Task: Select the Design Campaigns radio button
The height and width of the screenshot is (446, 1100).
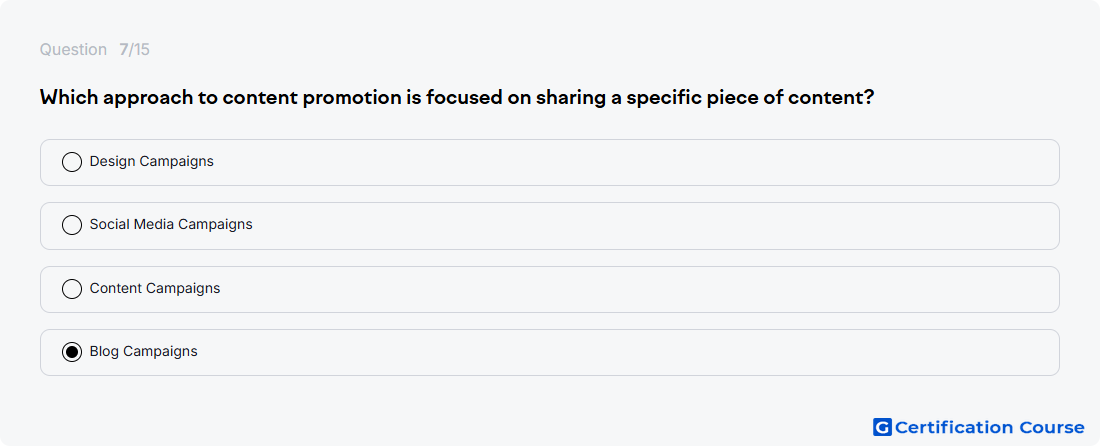Action: (x=72, y=162)
